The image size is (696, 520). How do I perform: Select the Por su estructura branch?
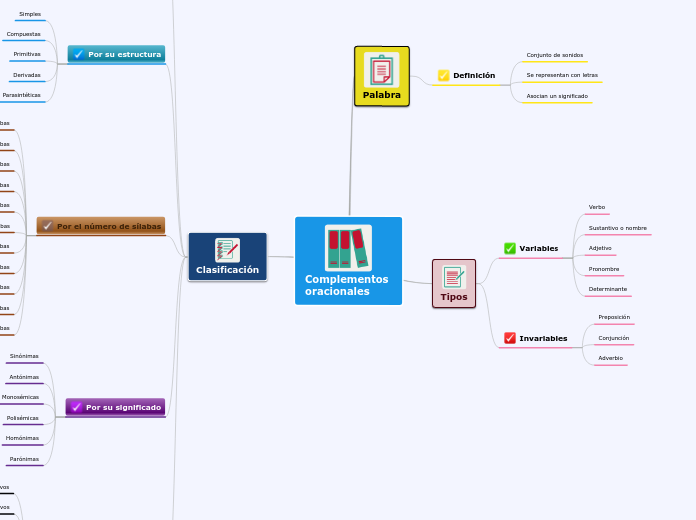tap(116, 54)
